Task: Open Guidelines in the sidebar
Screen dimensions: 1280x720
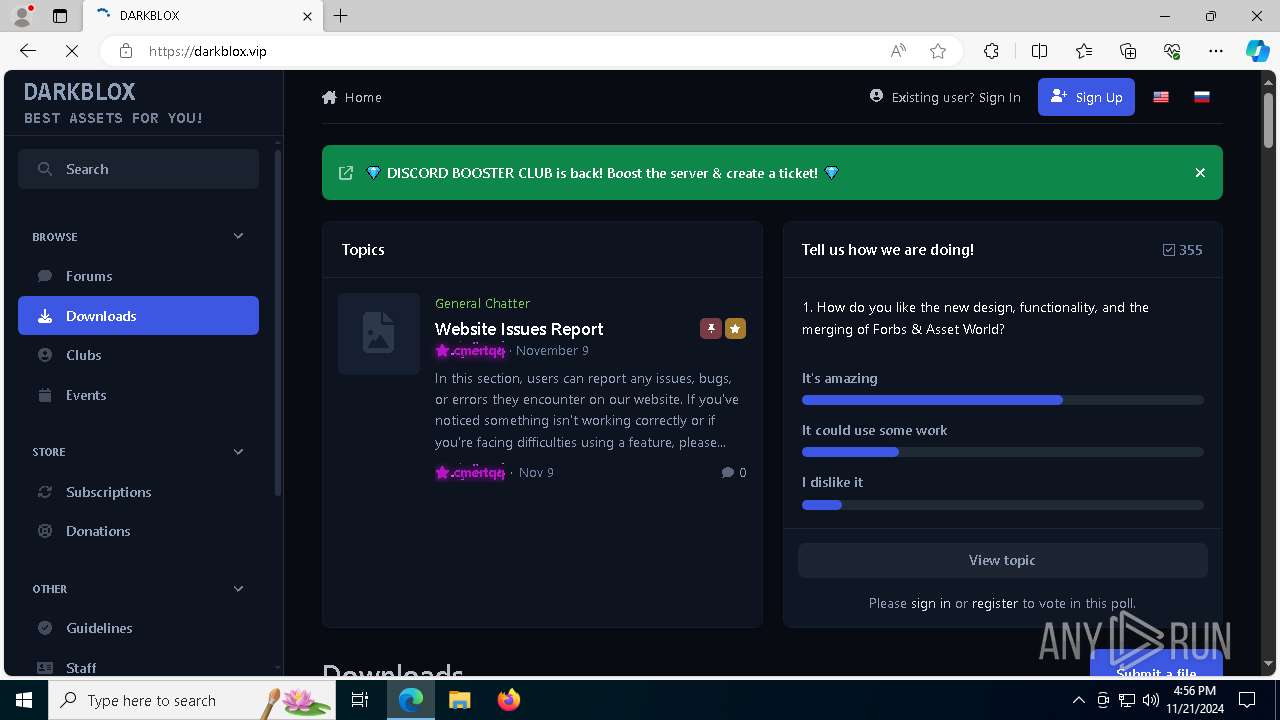Action: 138,628
